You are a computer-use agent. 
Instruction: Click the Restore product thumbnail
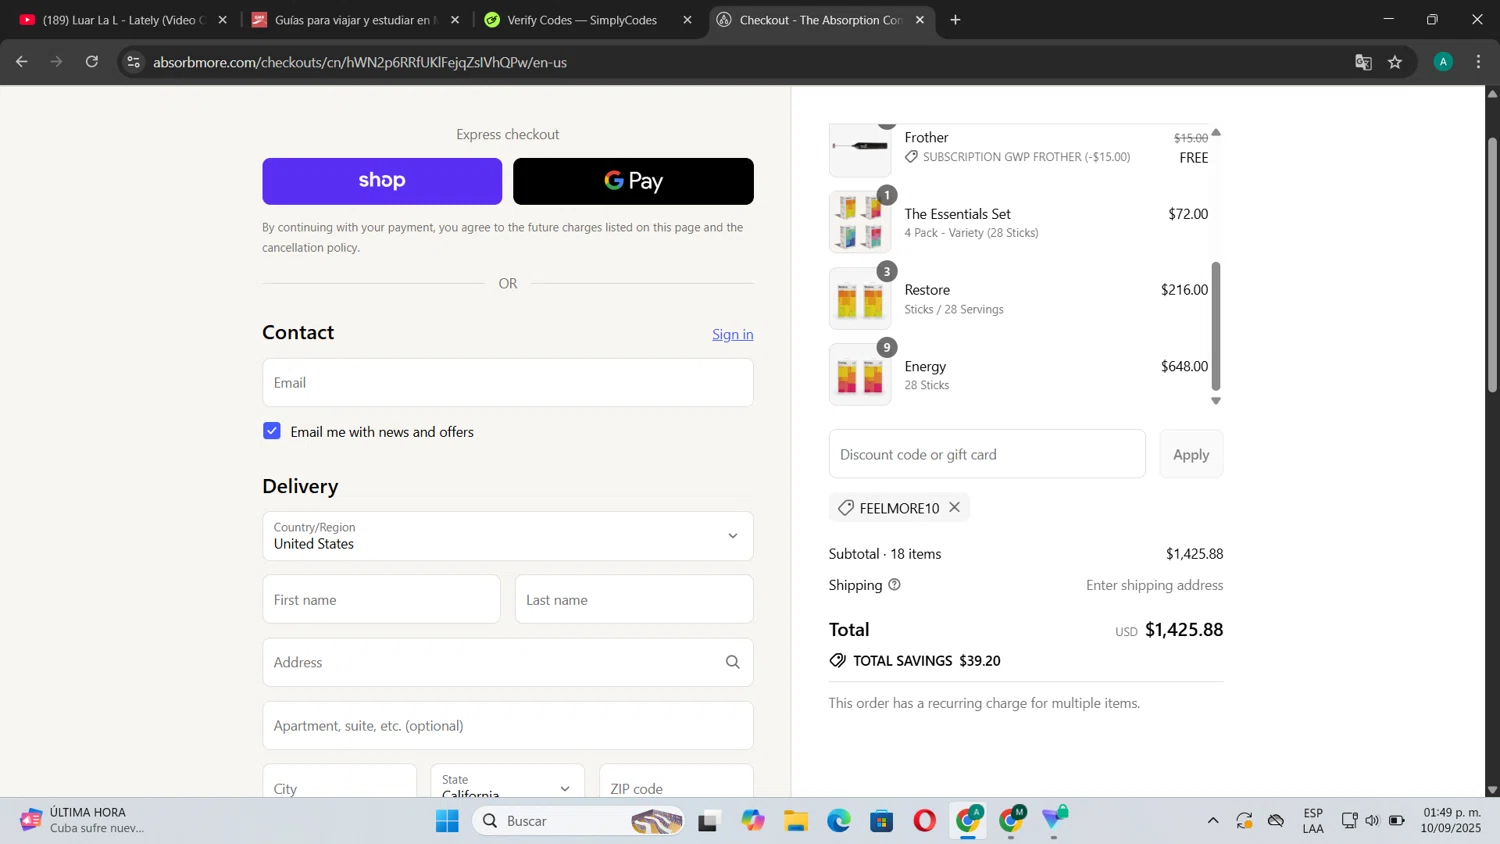point(860,298)
